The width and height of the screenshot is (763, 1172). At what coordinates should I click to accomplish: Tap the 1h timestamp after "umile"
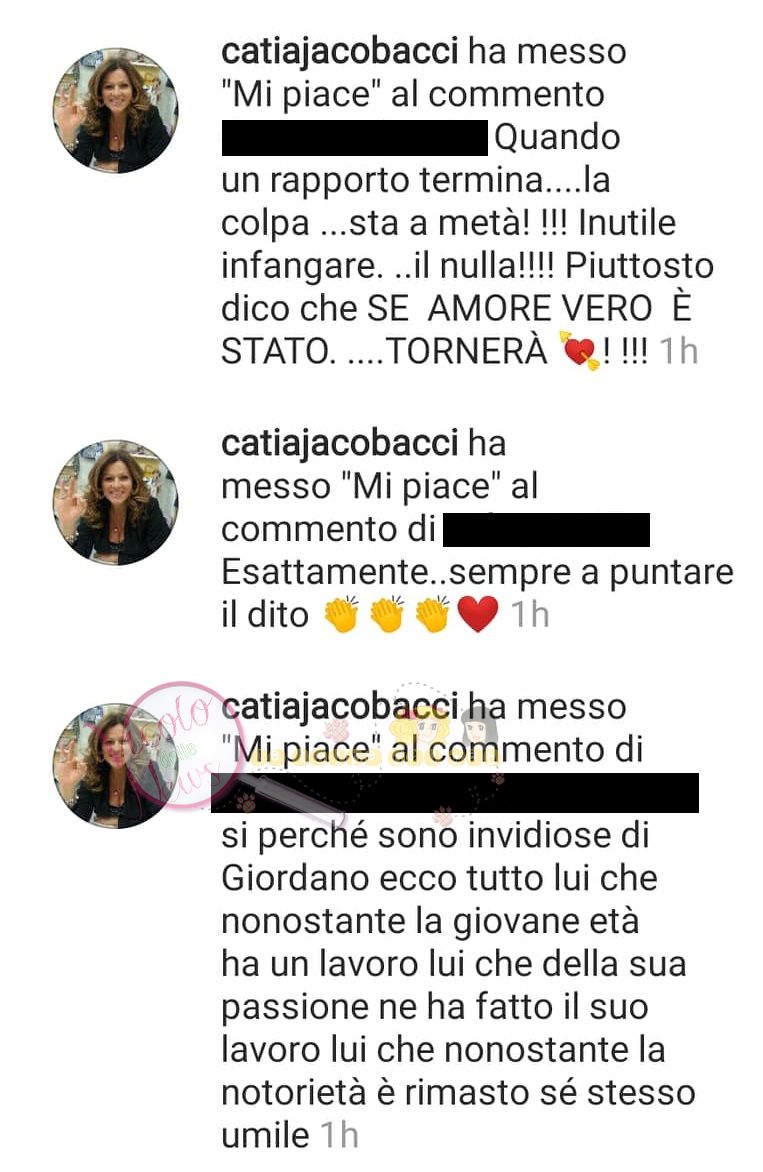339,1135
